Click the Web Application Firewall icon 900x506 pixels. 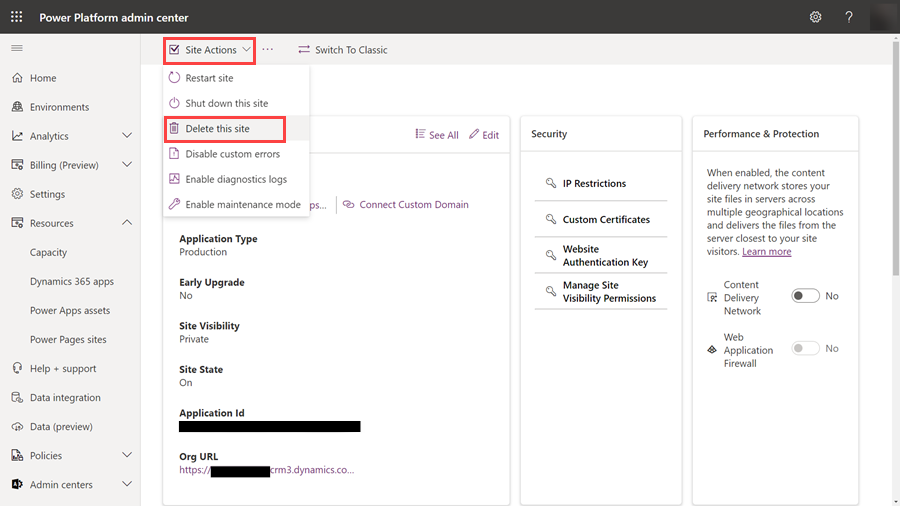point(712,349)
